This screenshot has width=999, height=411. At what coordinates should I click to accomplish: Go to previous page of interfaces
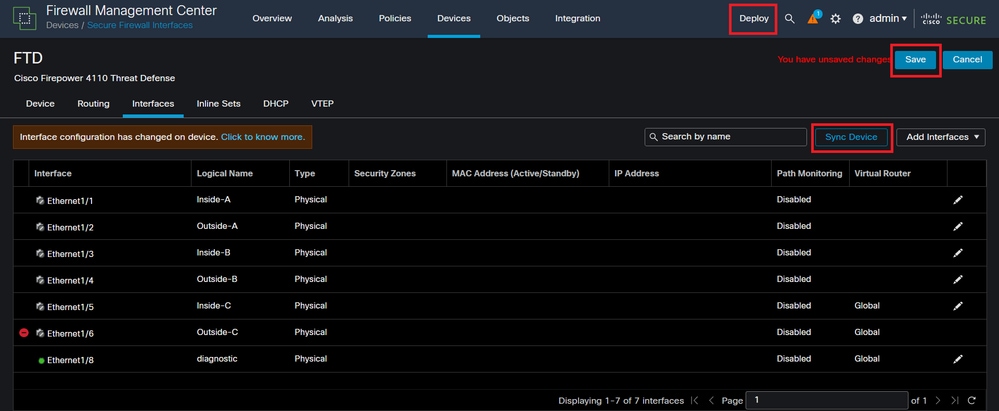point(711,401)
